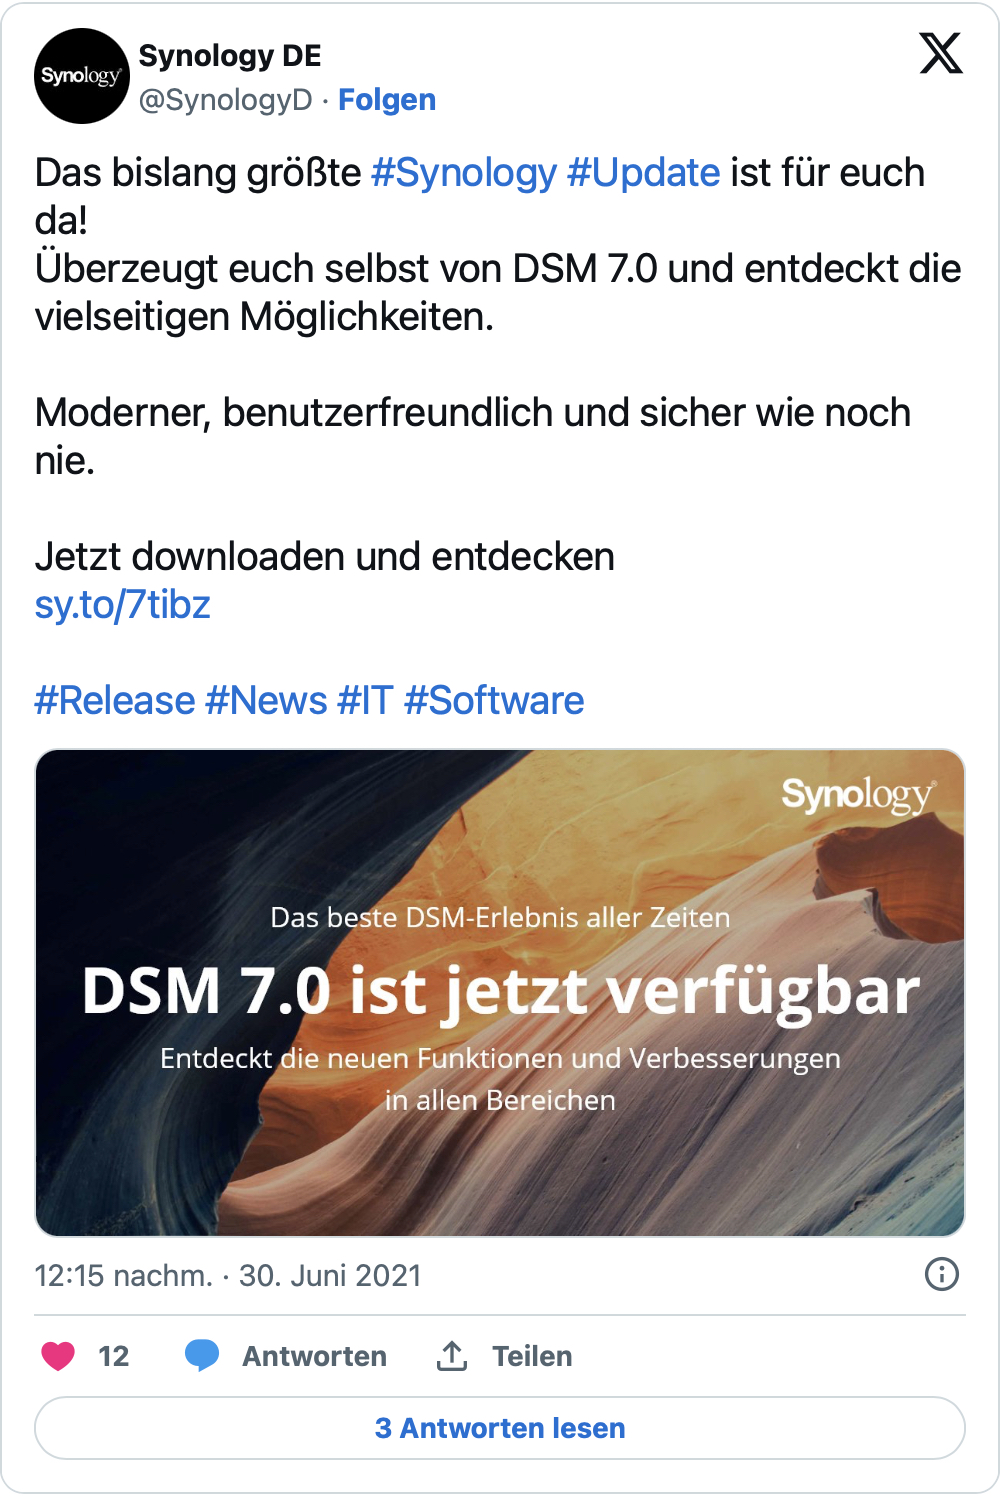Open the X logo icon

[941, 53]
